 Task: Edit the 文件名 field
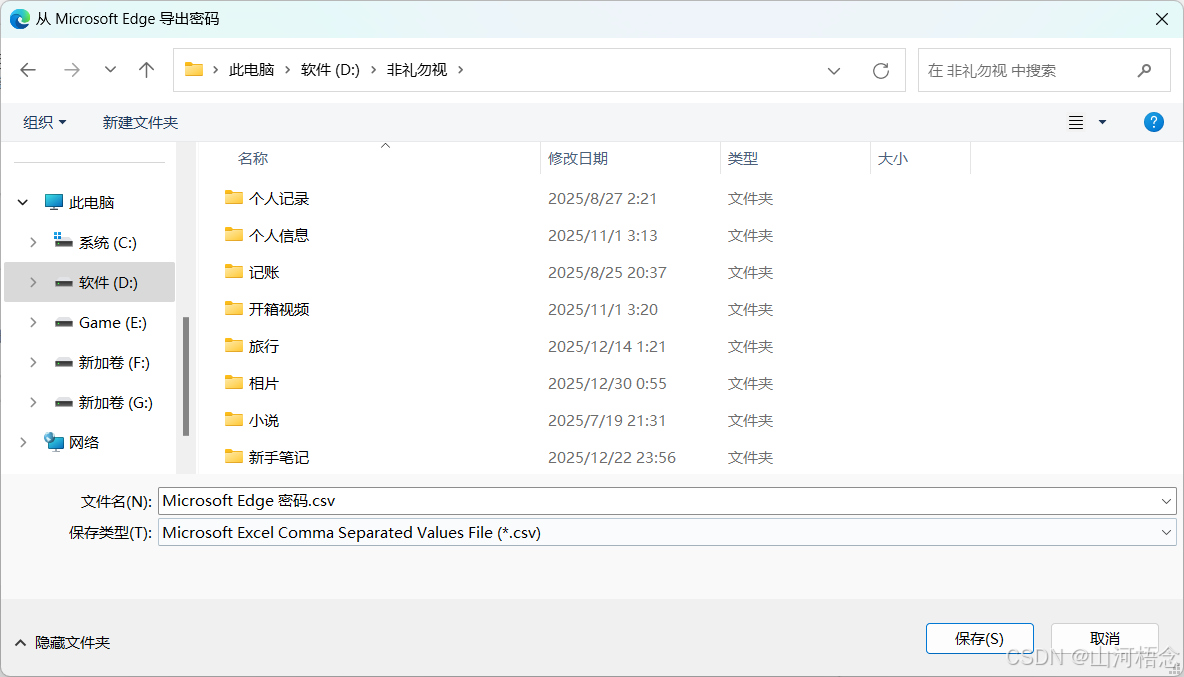coord(657,501)
